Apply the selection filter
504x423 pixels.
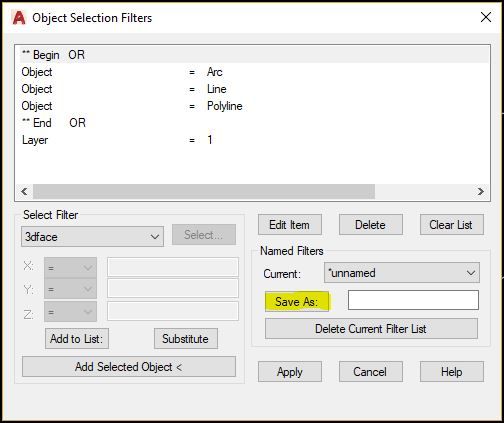(x=290, y=372)
